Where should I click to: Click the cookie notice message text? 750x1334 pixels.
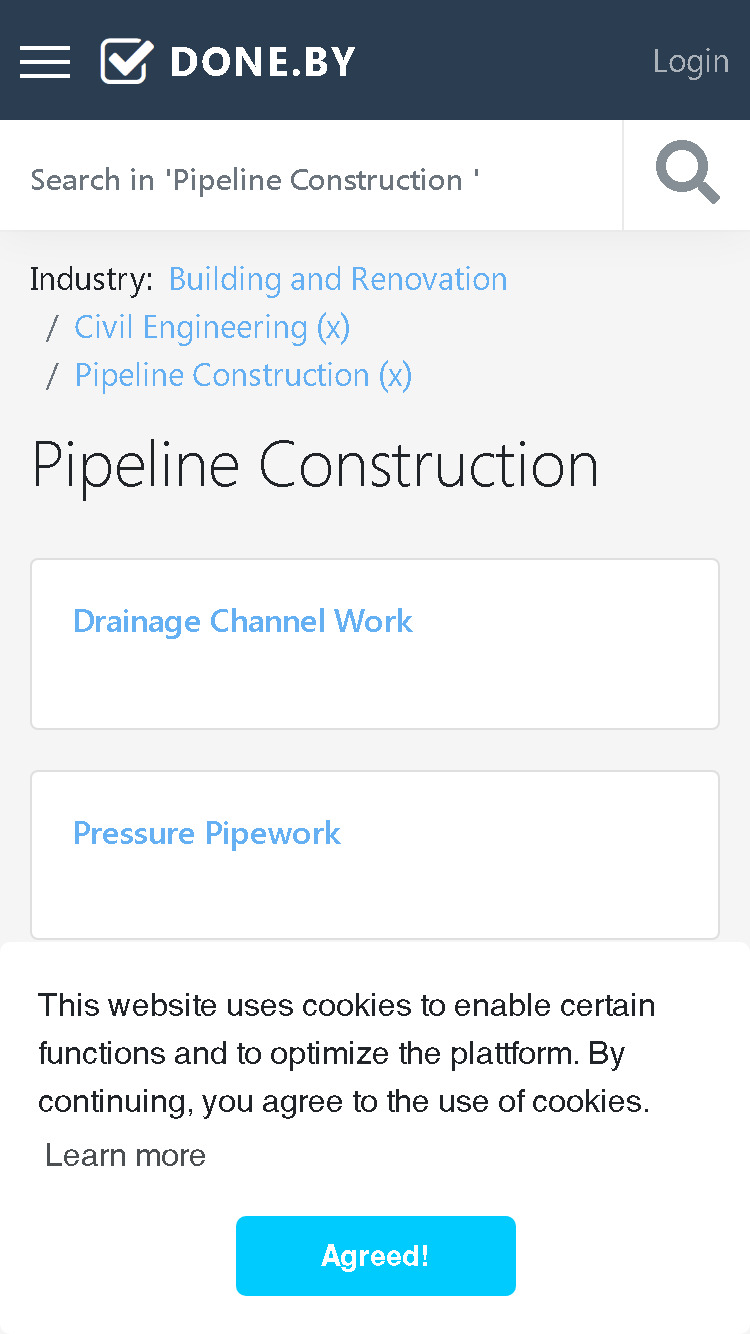pos(346,1053)
